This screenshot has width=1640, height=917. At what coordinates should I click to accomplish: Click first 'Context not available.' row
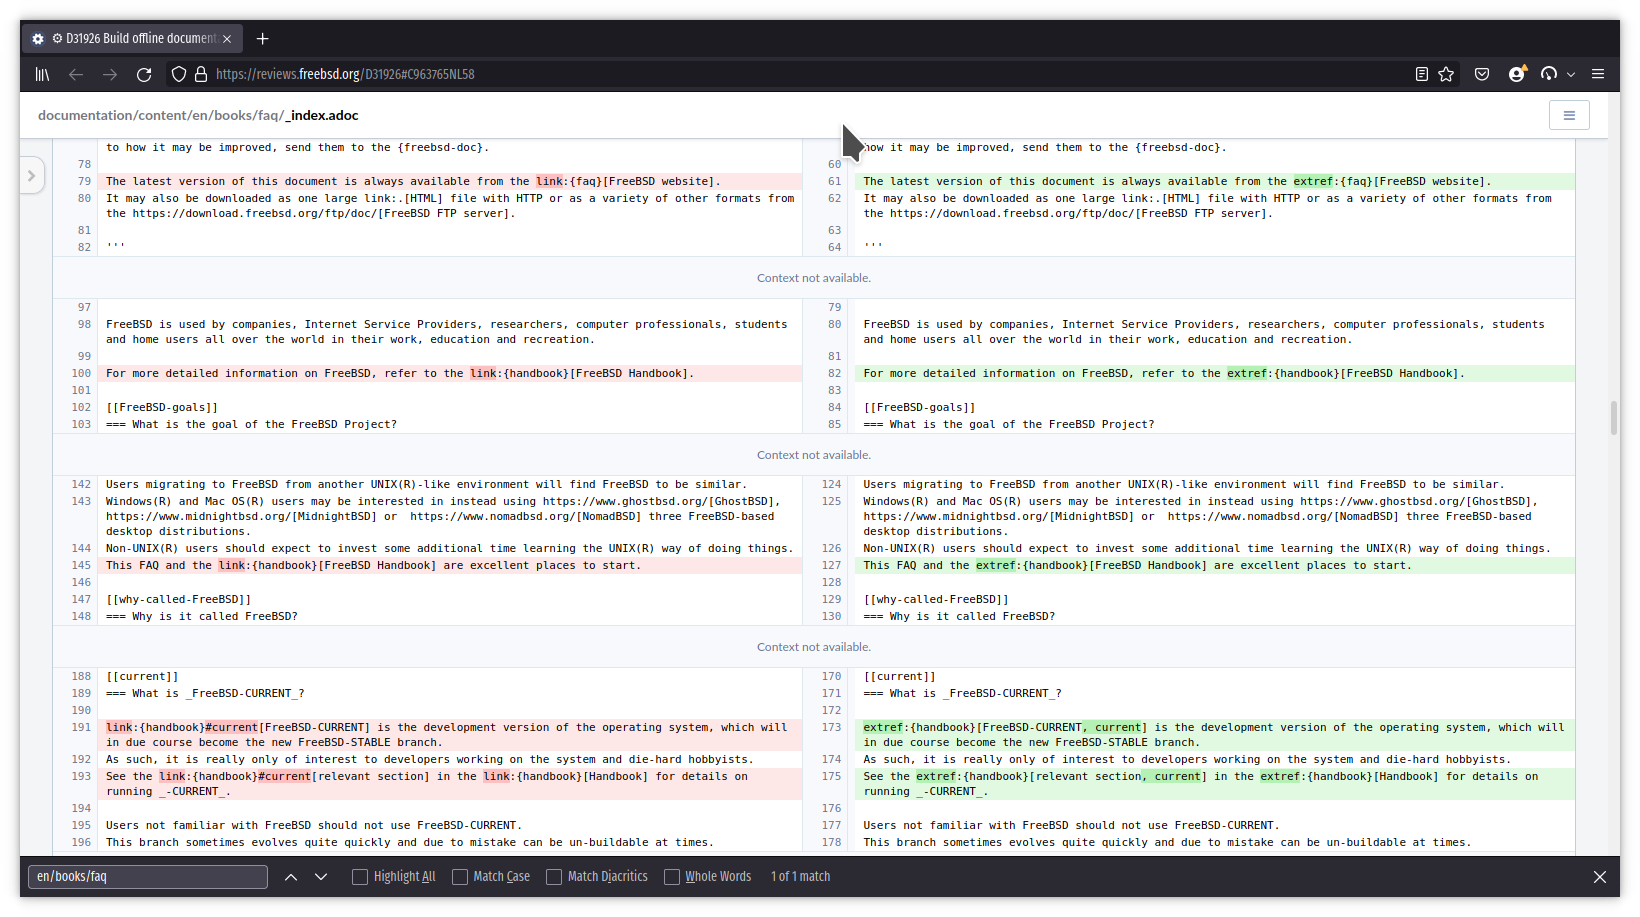[x=814, y=278]
